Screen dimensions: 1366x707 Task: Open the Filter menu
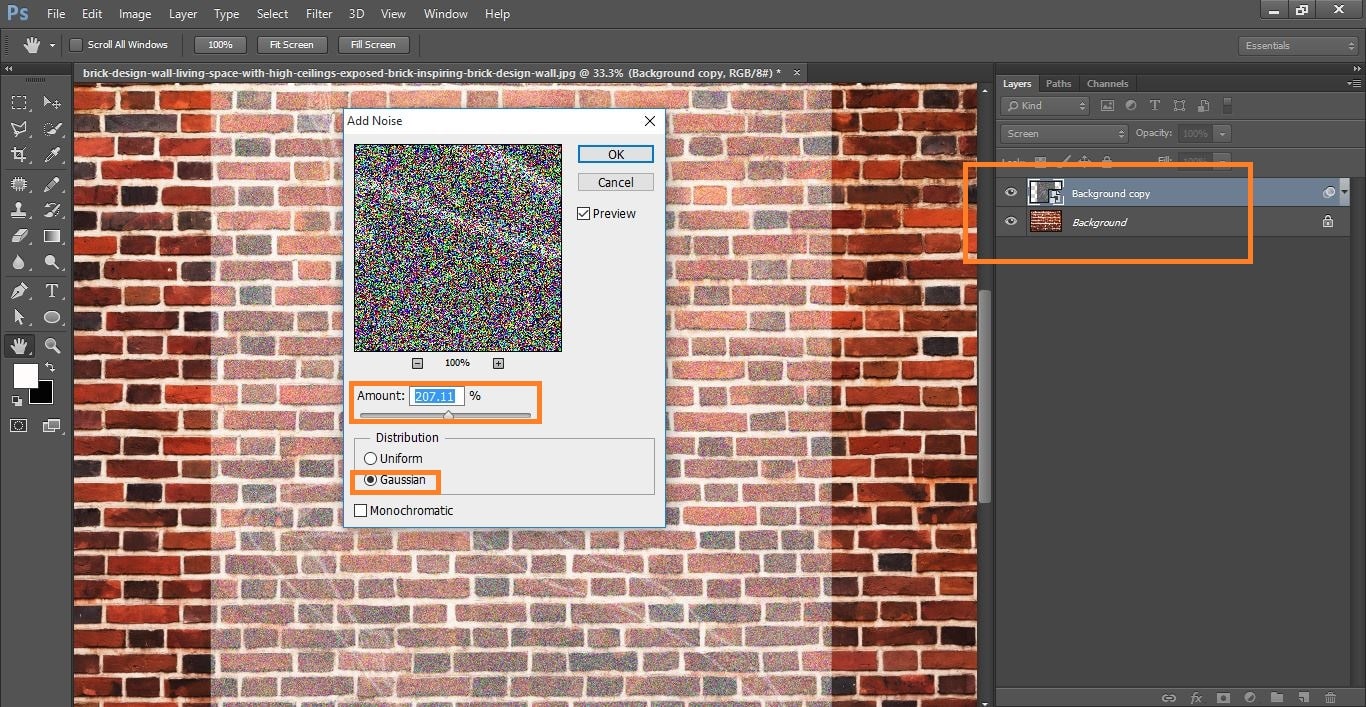click(319, 14)
